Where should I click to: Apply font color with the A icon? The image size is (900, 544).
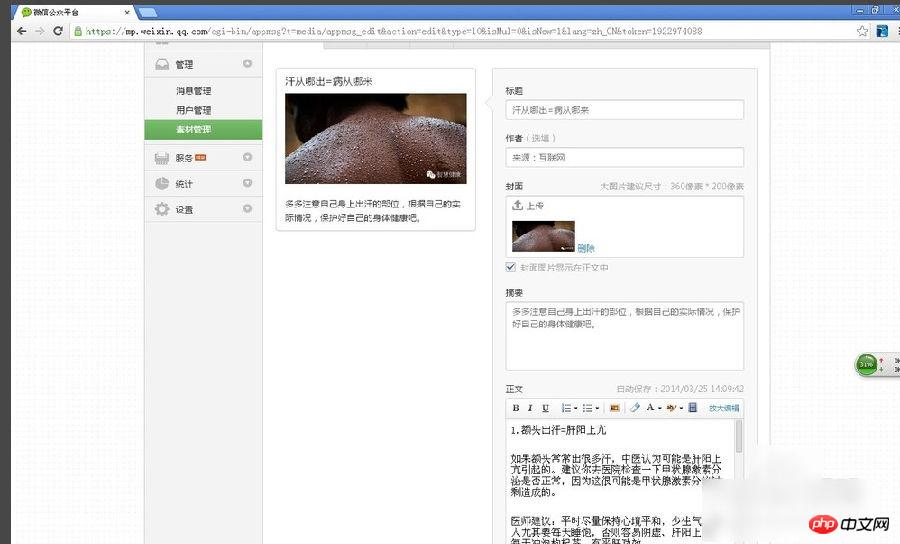650,407
